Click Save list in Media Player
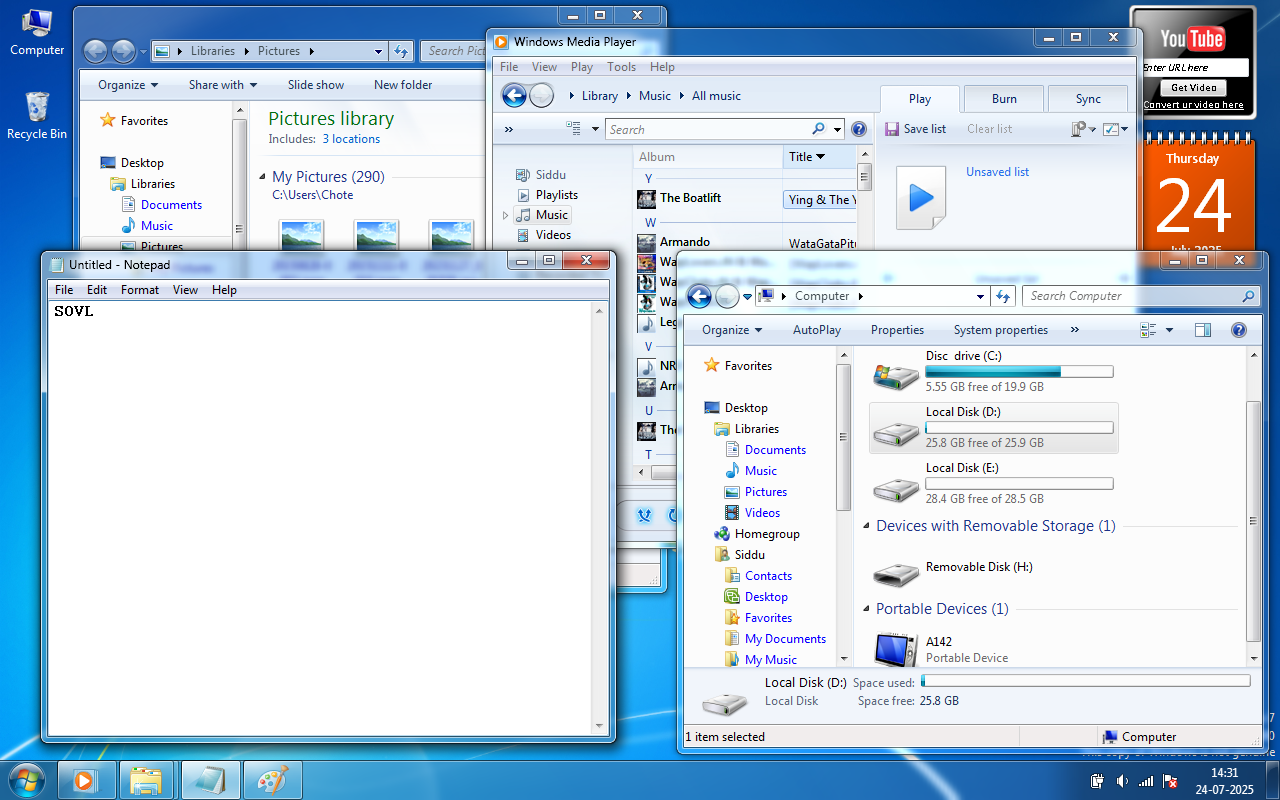The height and width of the screenshot is (800, 1280). coord(915,129)
